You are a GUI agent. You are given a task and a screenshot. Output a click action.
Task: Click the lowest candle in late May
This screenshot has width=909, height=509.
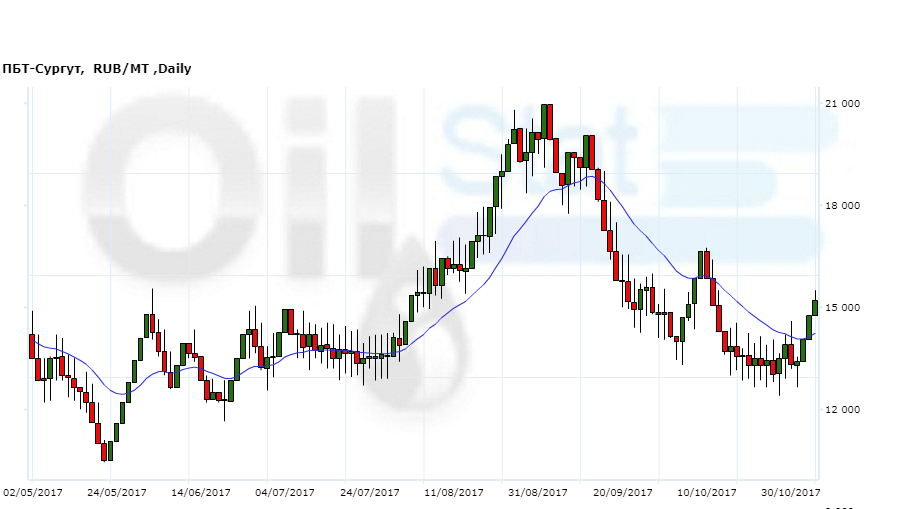104,452
